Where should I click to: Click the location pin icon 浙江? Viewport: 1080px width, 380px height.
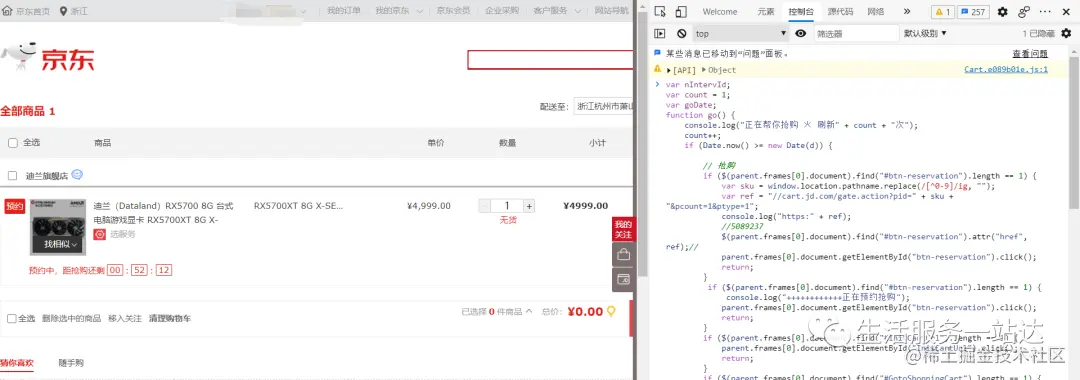[x=64, y=12]
